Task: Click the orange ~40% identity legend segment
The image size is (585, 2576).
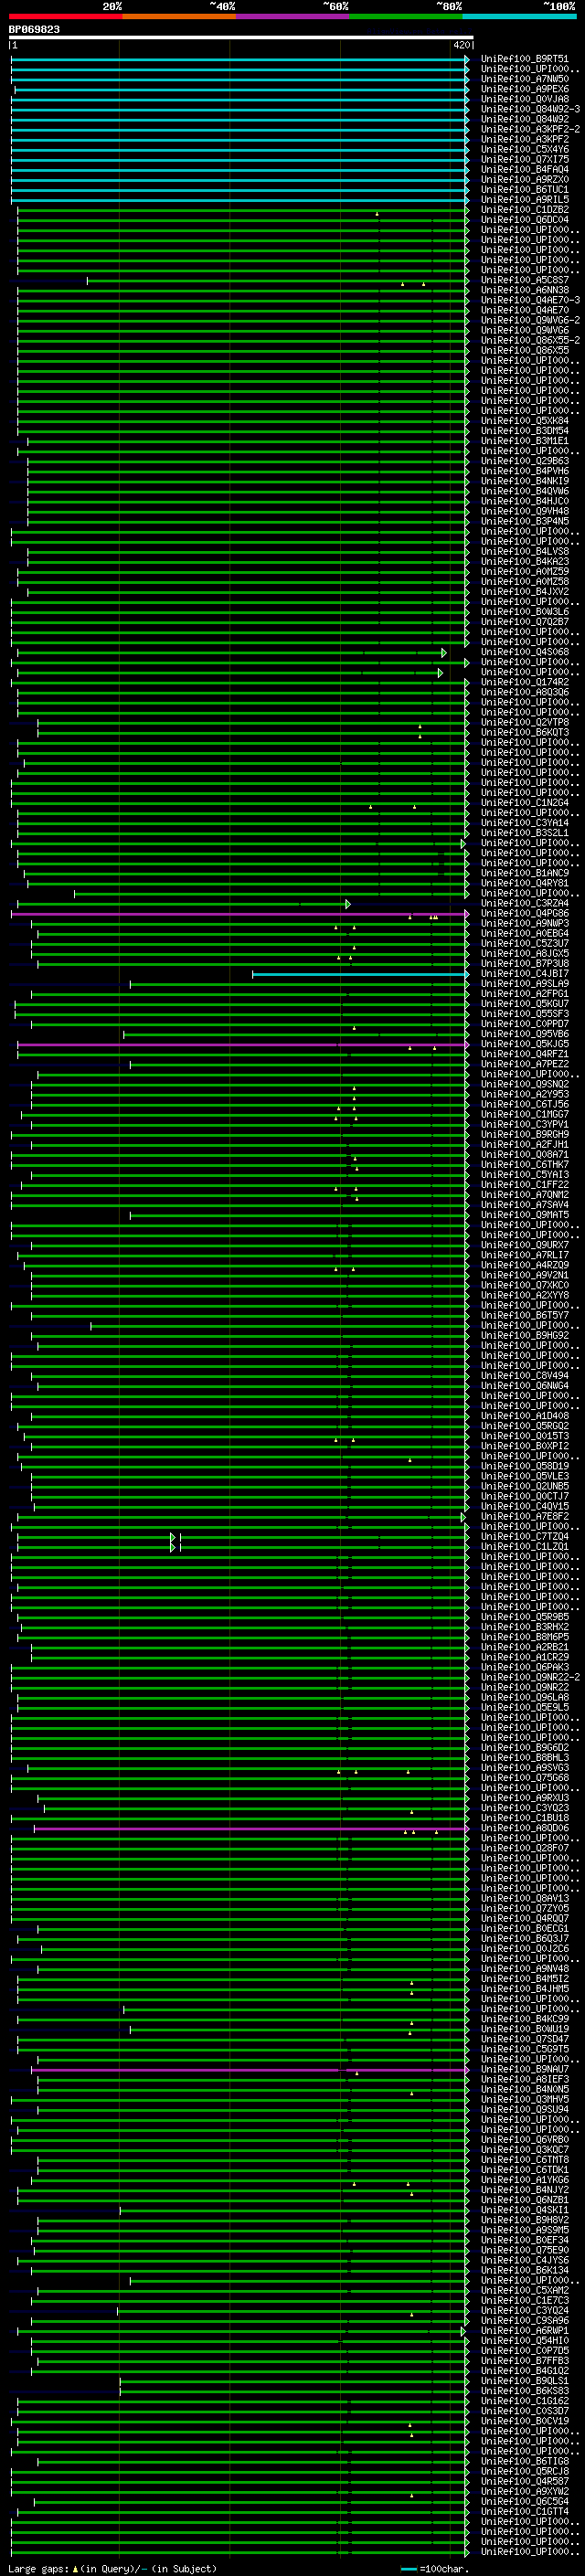Action: coord(179,16)
